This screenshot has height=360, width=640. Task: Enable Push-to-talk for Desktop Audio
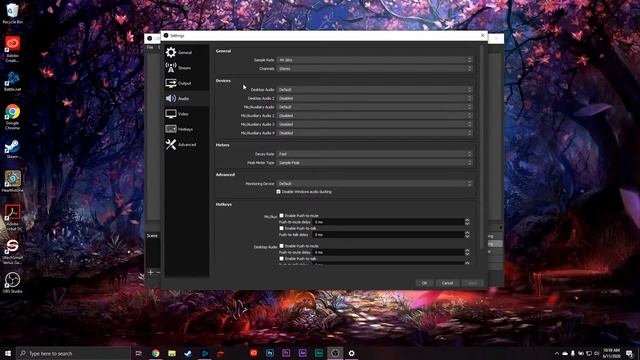(x=282, y=258)
